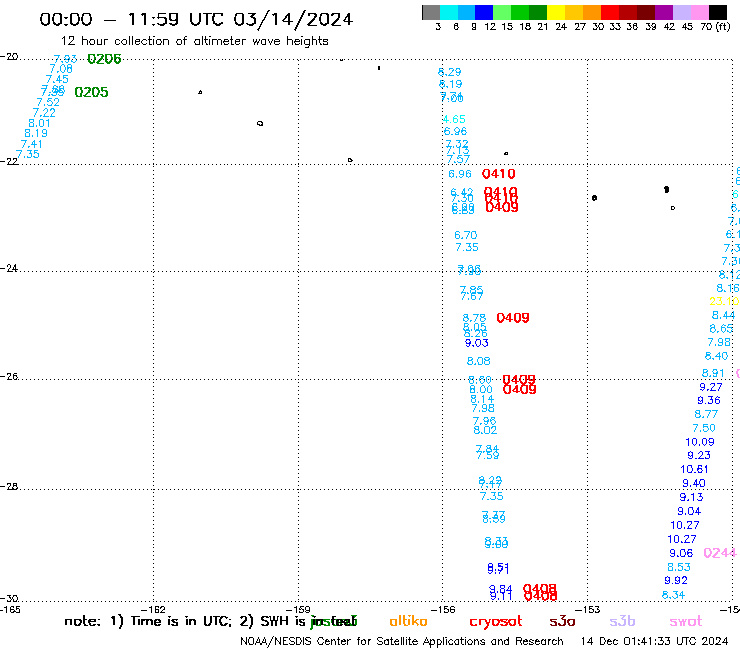This screenshot has width=740, height=650.
Task: Click the dark red 's3a' satellite legend label
Action: [562, 621]
